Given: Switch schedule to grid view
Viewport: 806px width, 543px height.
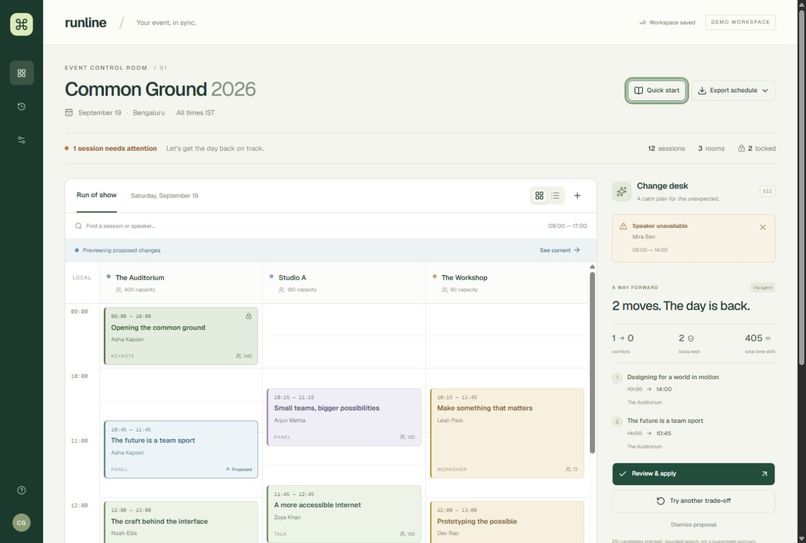Looking at the screenshot, I should (539, 195).
